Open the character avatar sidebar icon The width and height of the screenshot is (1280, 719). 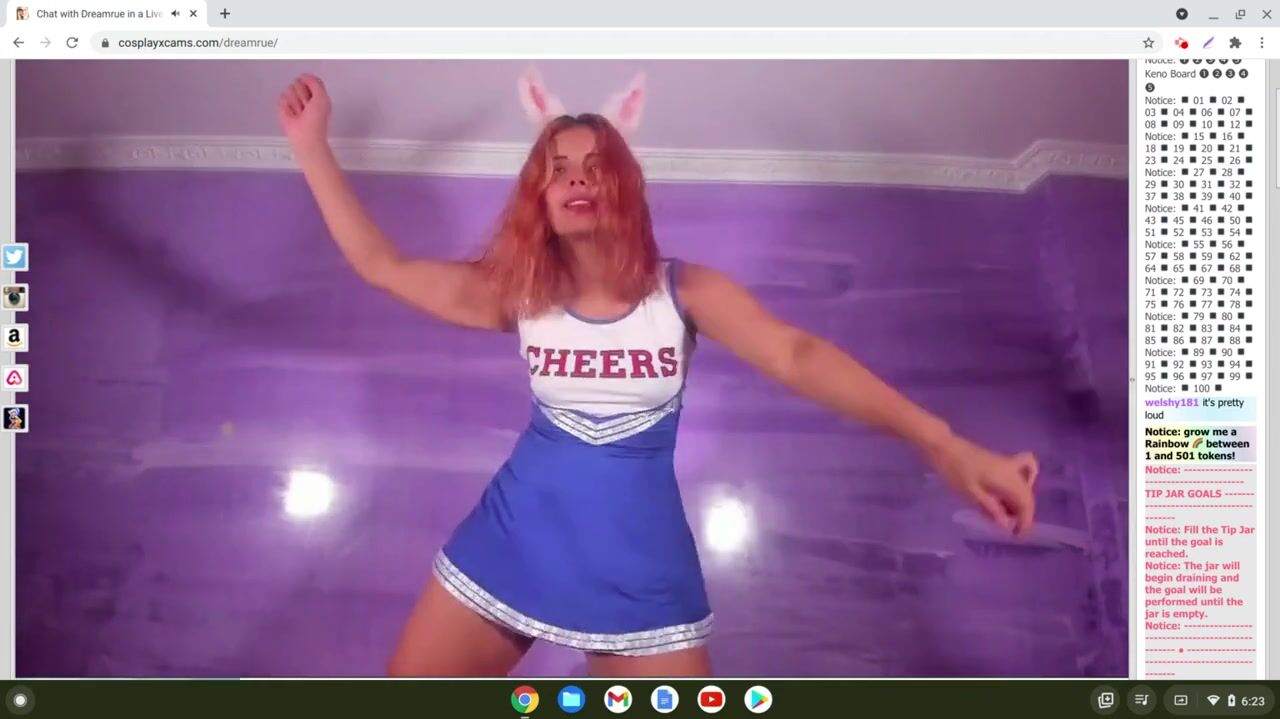[14, 418]
